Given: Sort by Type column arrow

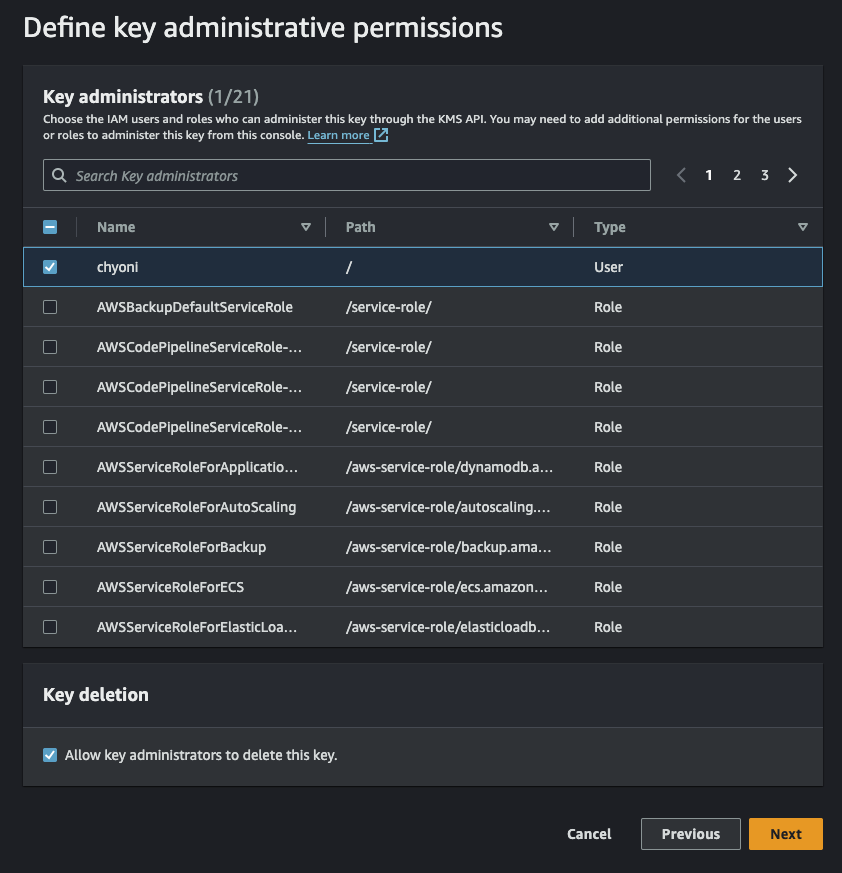Looking at the screenshot, I should pyautogui.click(x=802, y=227).
